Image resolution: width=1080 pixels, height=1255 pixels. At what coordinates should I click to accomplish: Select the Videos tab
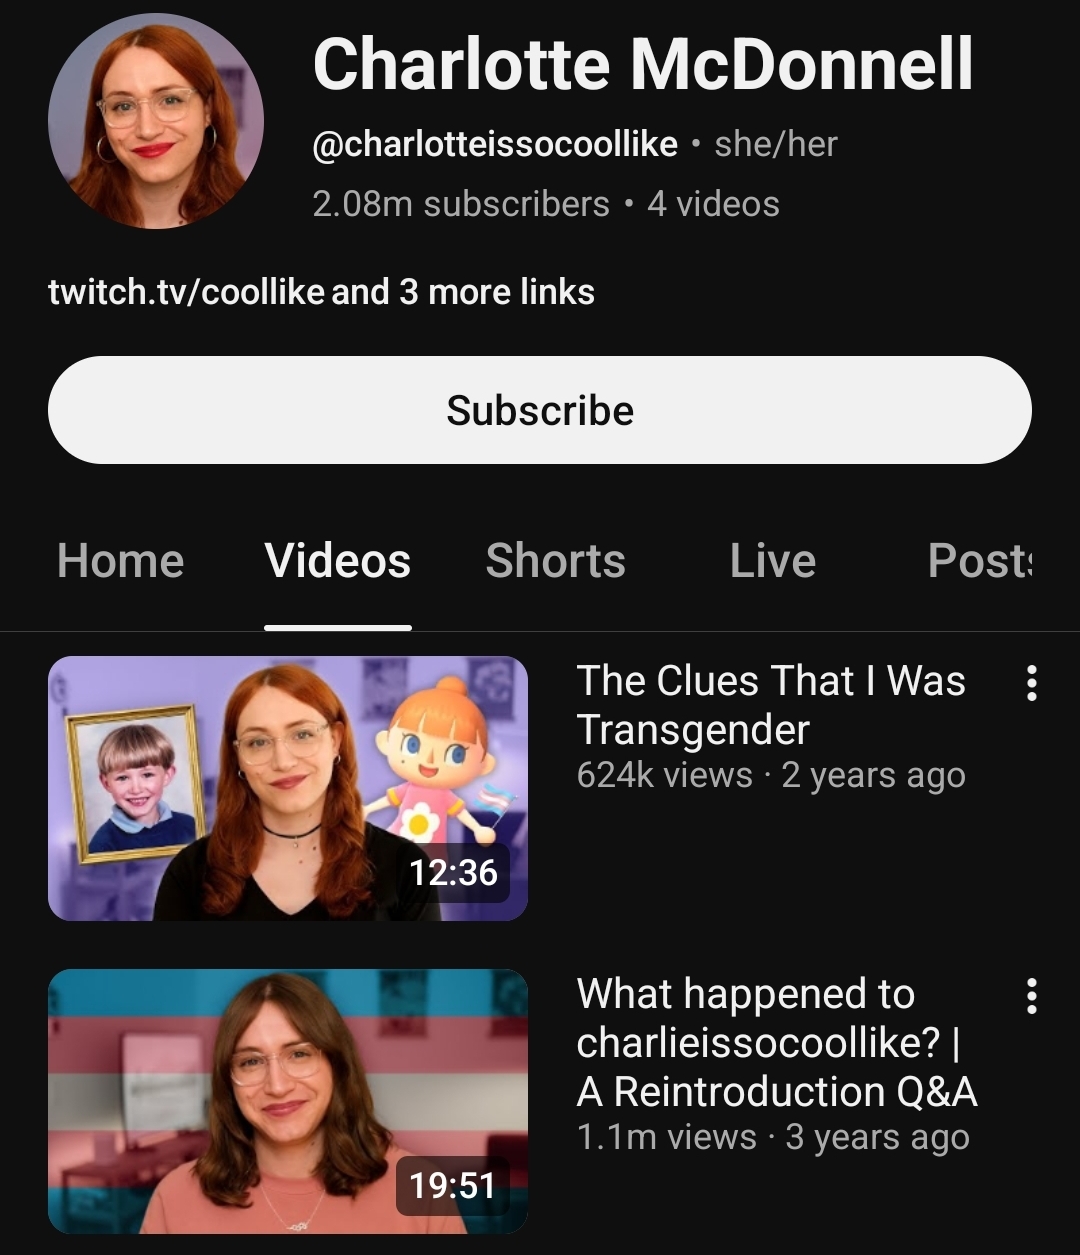click(x=338, y=560)
